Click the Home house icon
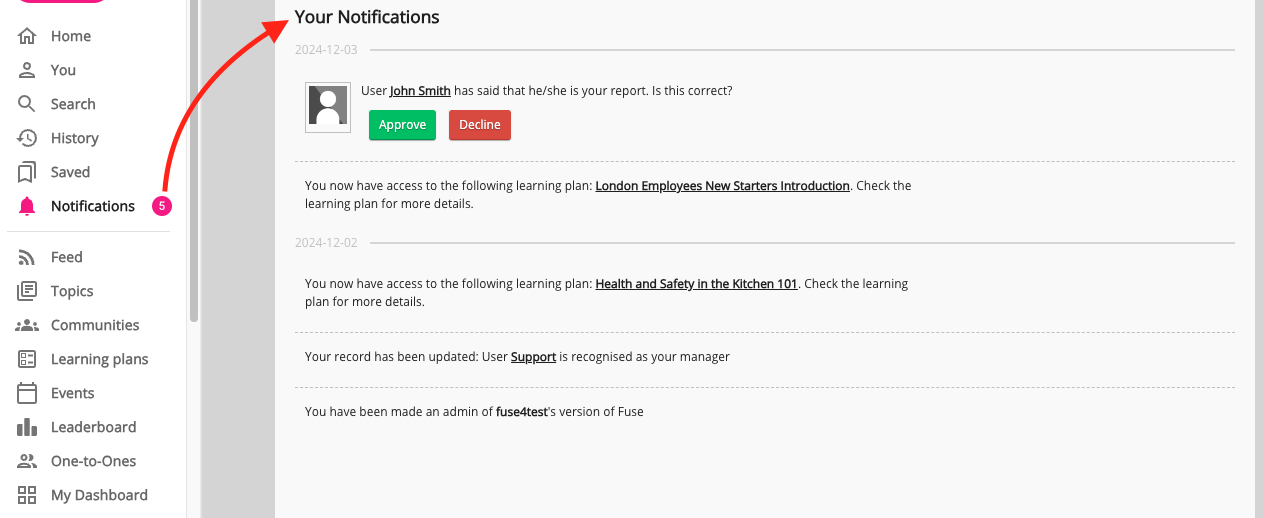The width and height of the screenshot is (1264, 518). click(x=27, y=36)
